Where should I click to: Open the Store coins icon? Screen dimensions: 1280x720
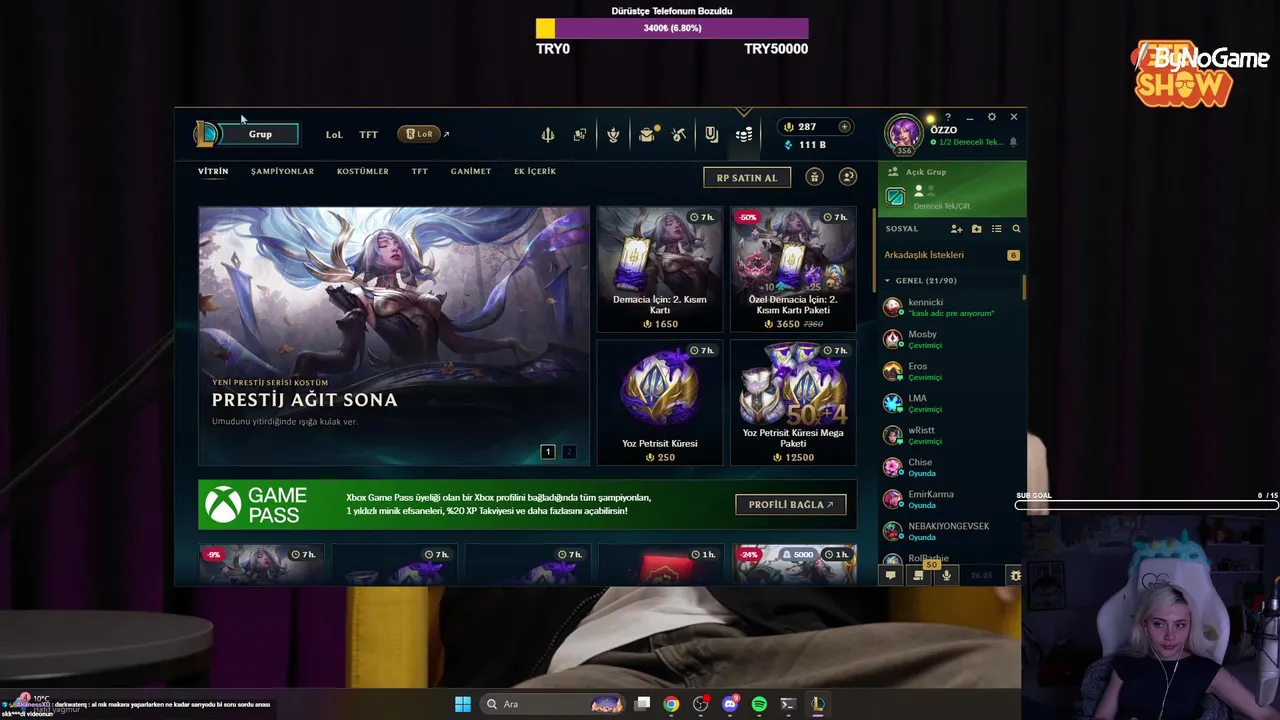[x=744, y=135]
